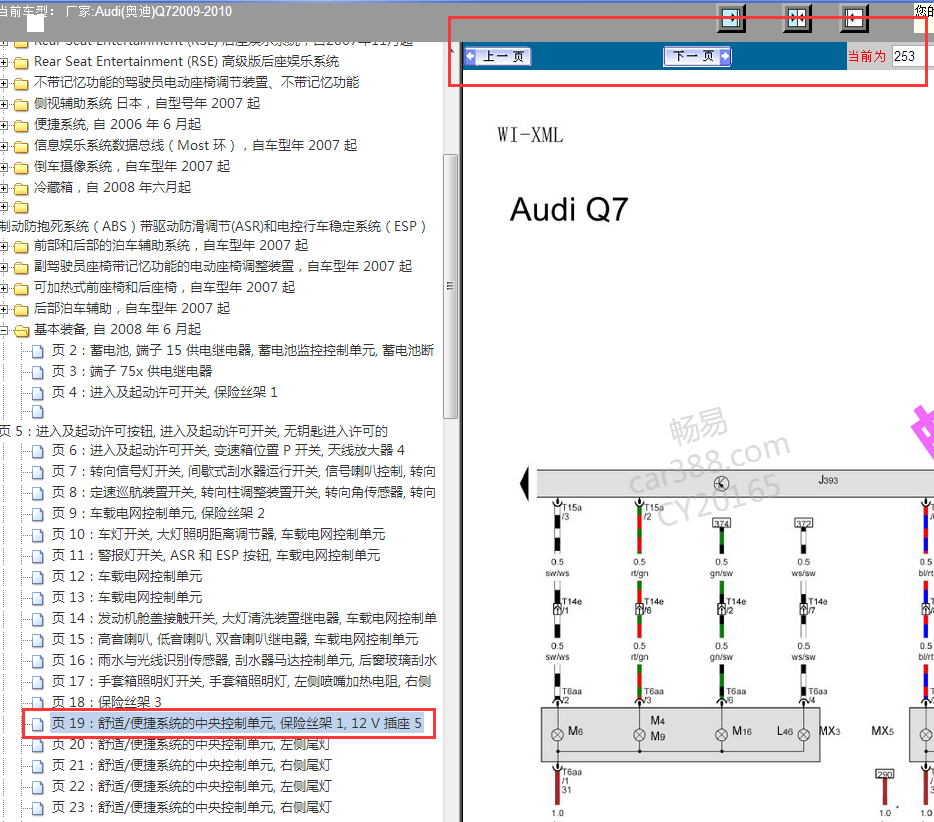Click the left arrow beside J393 bar
This screenshot has width=934, height=822.
click(525, 483)
